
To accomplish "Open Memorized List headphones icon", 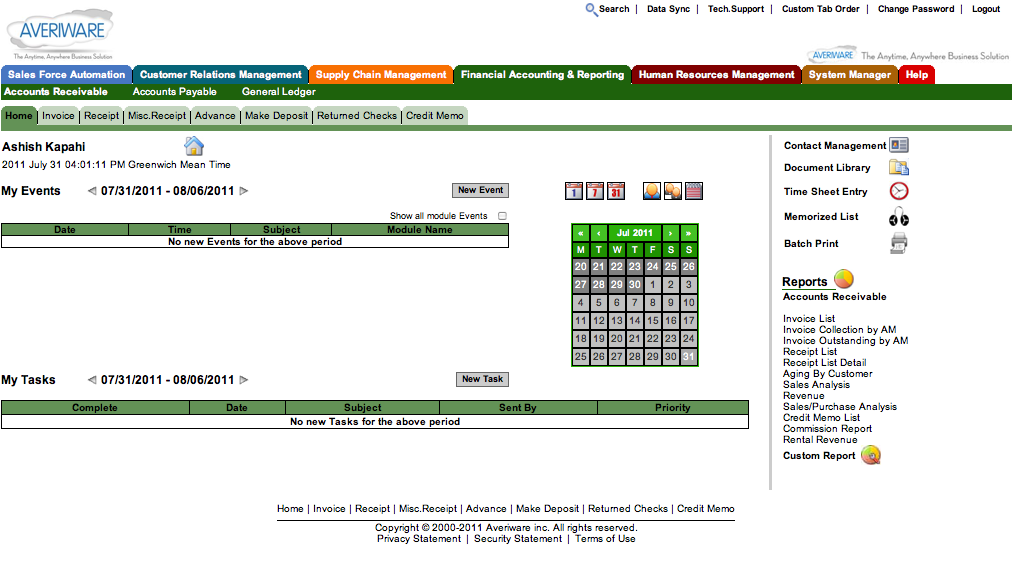I will point(899,217).
